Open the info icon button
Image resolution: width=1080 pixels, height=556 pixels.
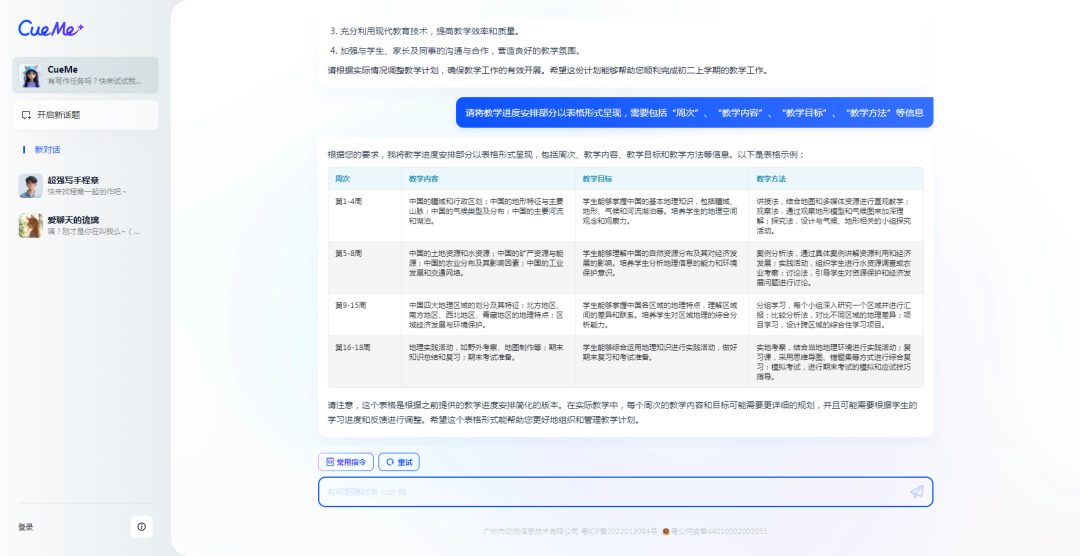click(x=142, y=527)
